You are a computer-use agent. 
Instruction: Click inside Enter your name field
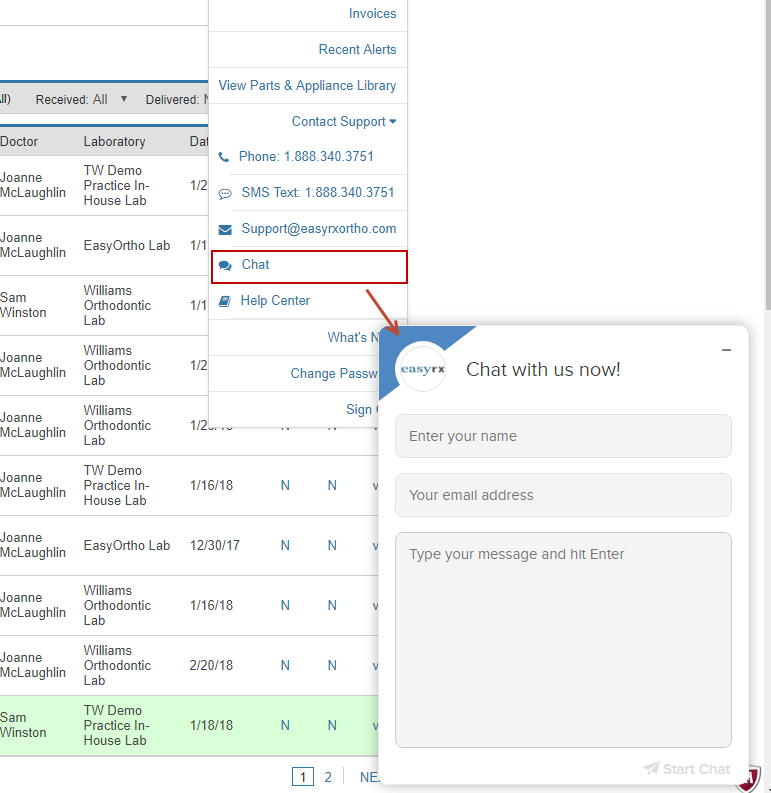(x=563, y=436)
